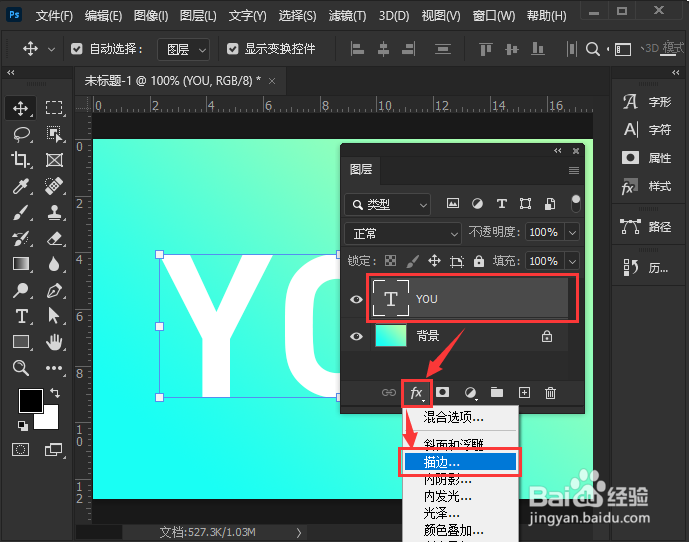The height and width of the screenshot is (542, 689).
Task: Open the Filter menu
Action: tap(347, 16)
